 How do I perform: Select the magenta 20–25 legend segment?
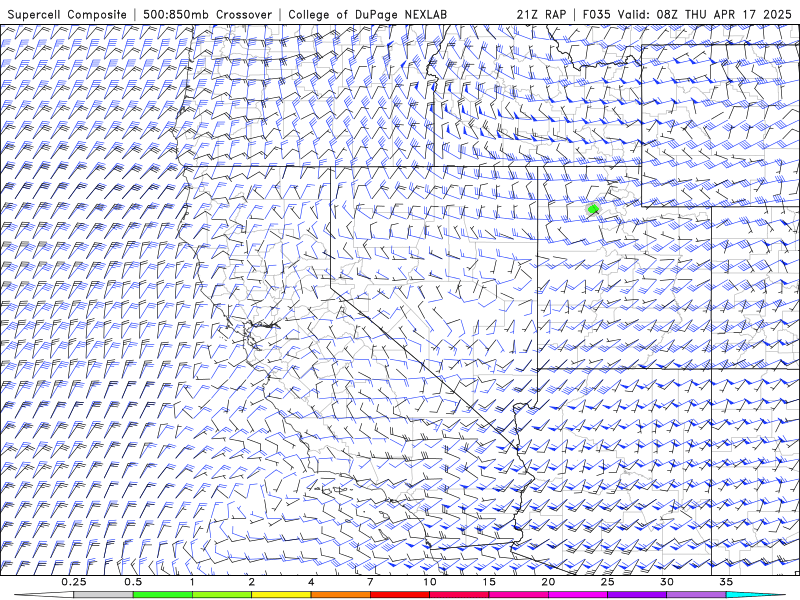coord(578,595)
